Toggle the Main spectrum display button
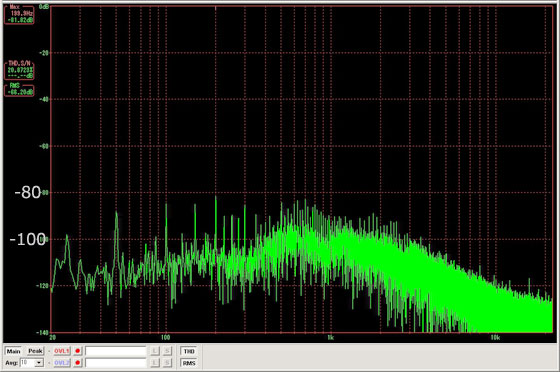Viewport: 560px width, 372px height. tap(13, 351)
